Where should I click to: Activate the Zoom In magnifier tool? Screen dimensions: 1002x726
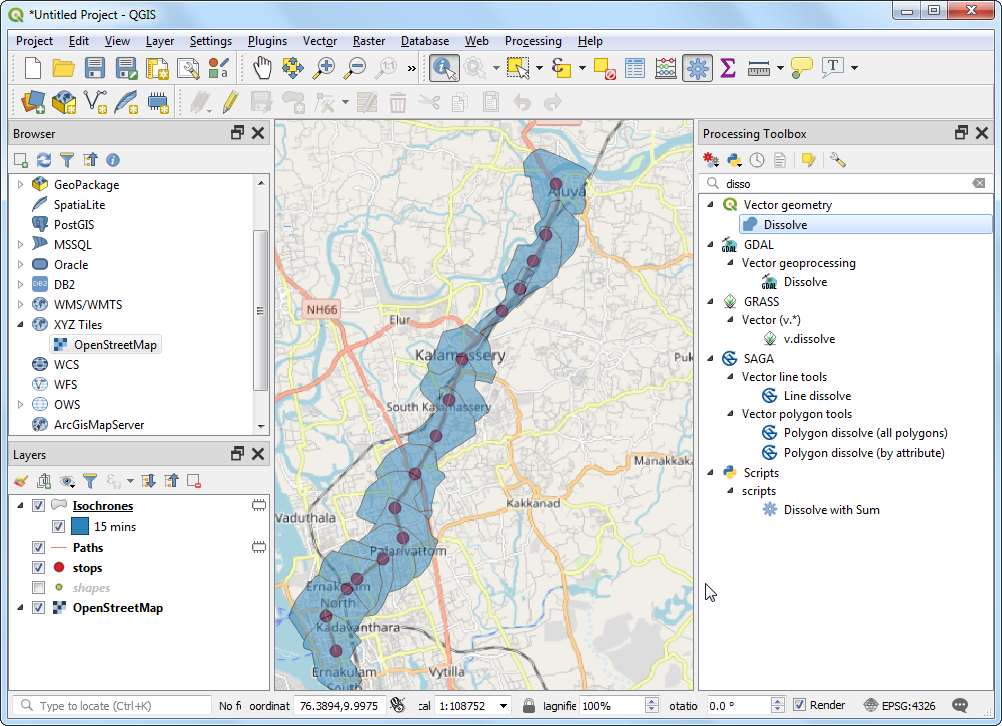[x=324, y=68]
